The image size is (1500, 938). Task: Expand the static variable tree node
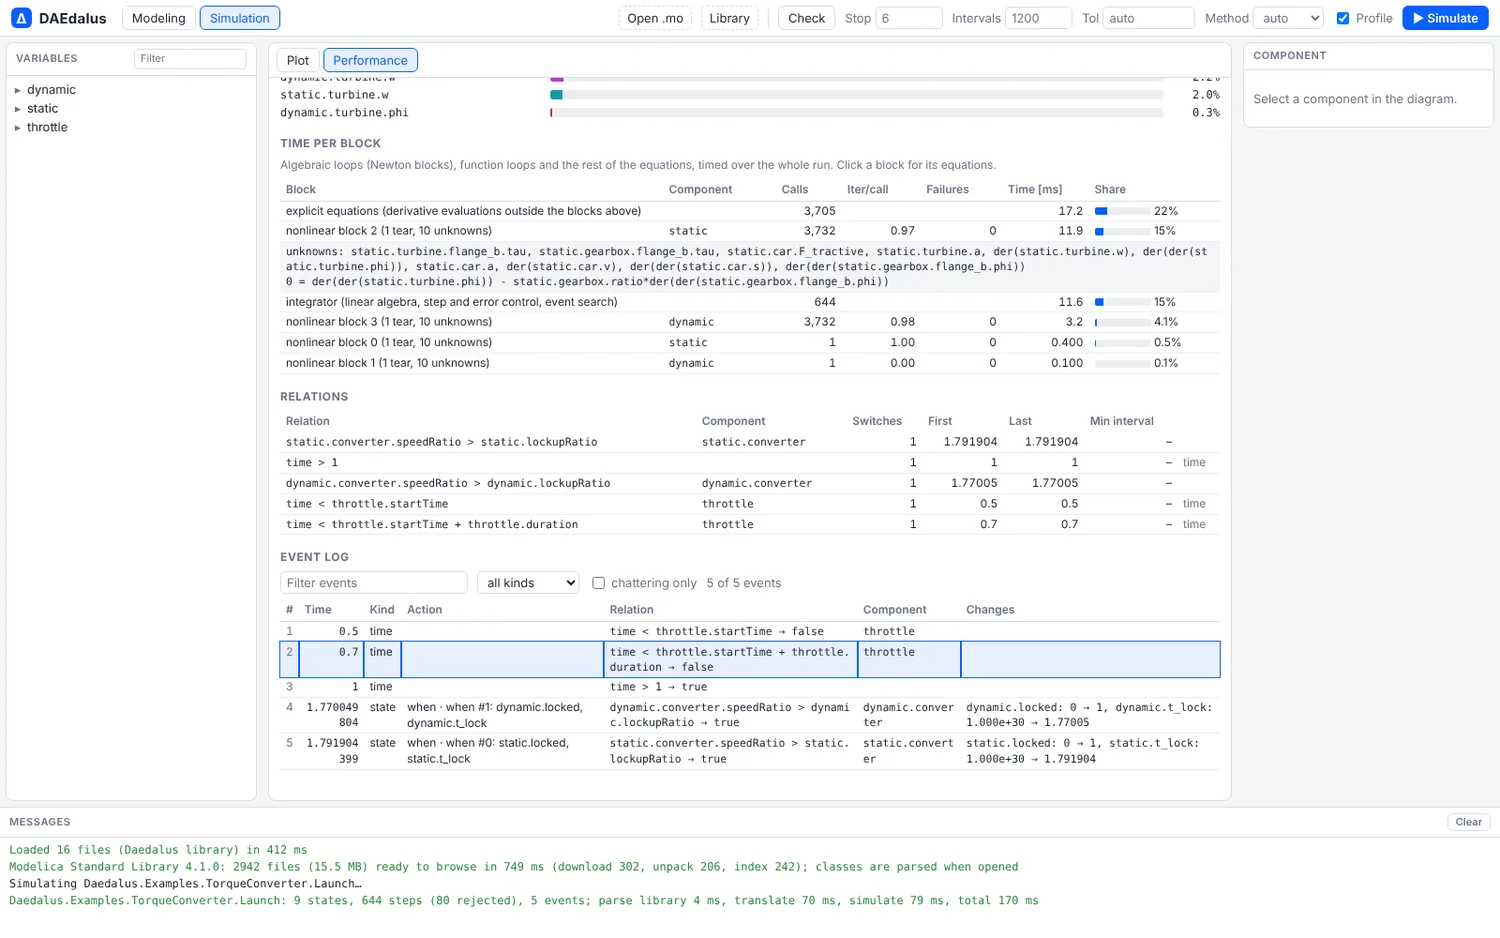pyautogui.click(x=18, y=109)
